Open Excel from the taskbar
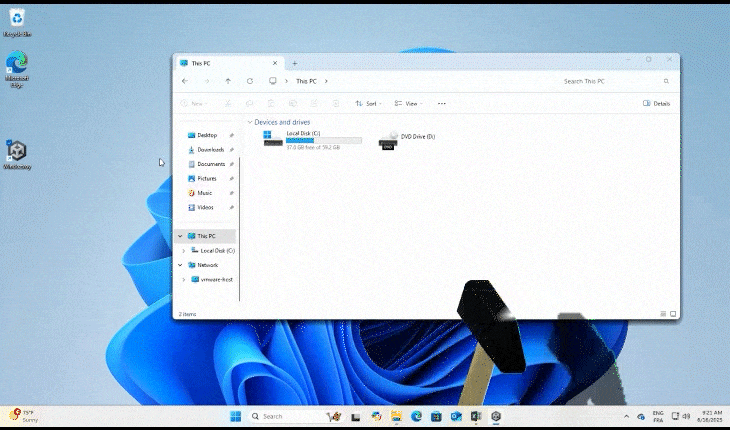 click(x=476, y=416)
